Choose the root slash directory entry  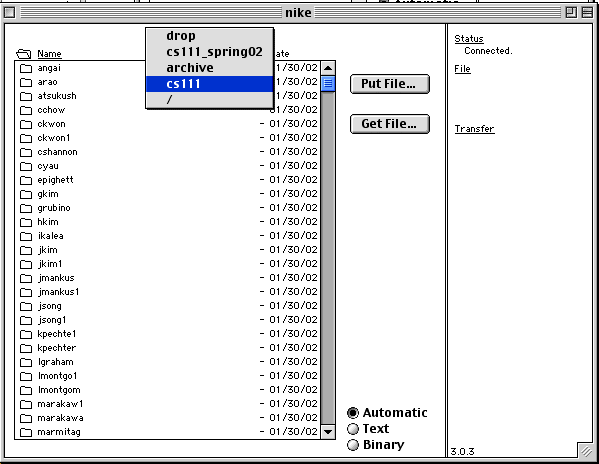click(210, 100)
